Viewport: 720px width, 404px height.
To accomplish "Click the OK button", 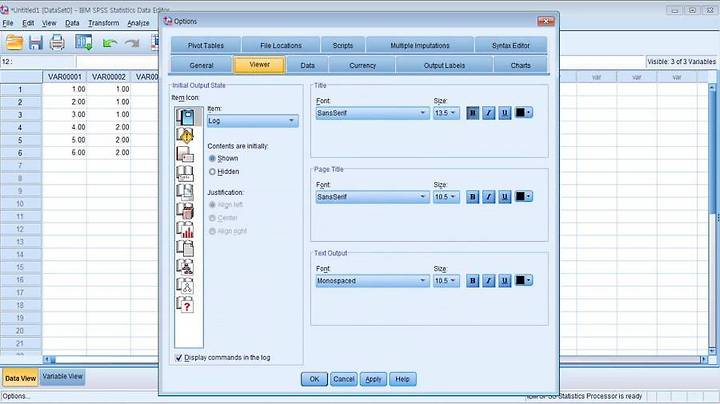I will point(314,379).
